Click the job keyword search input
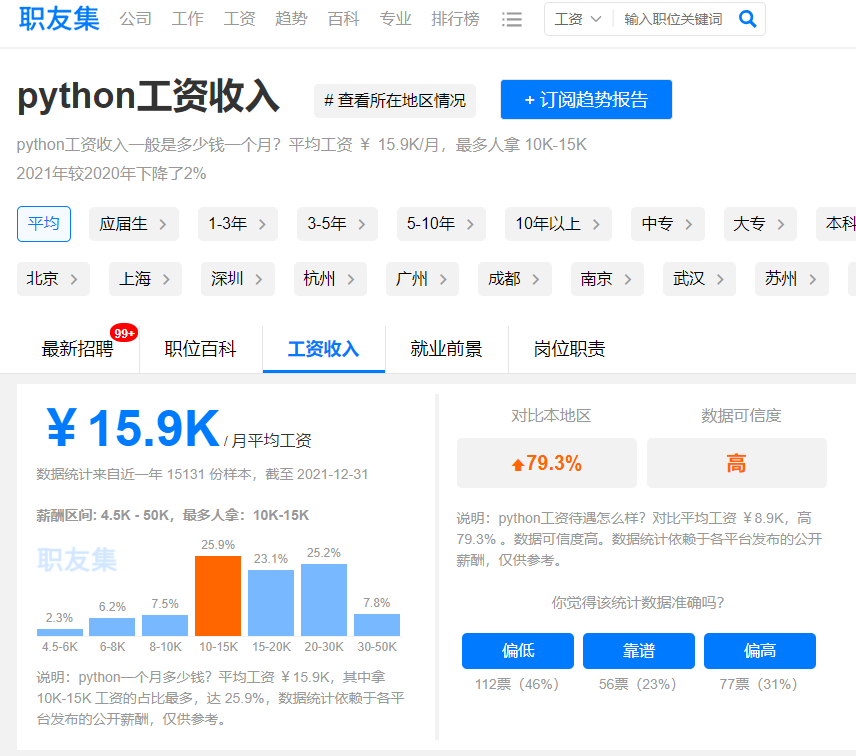The image size is (856, 756). coord(673,19)
